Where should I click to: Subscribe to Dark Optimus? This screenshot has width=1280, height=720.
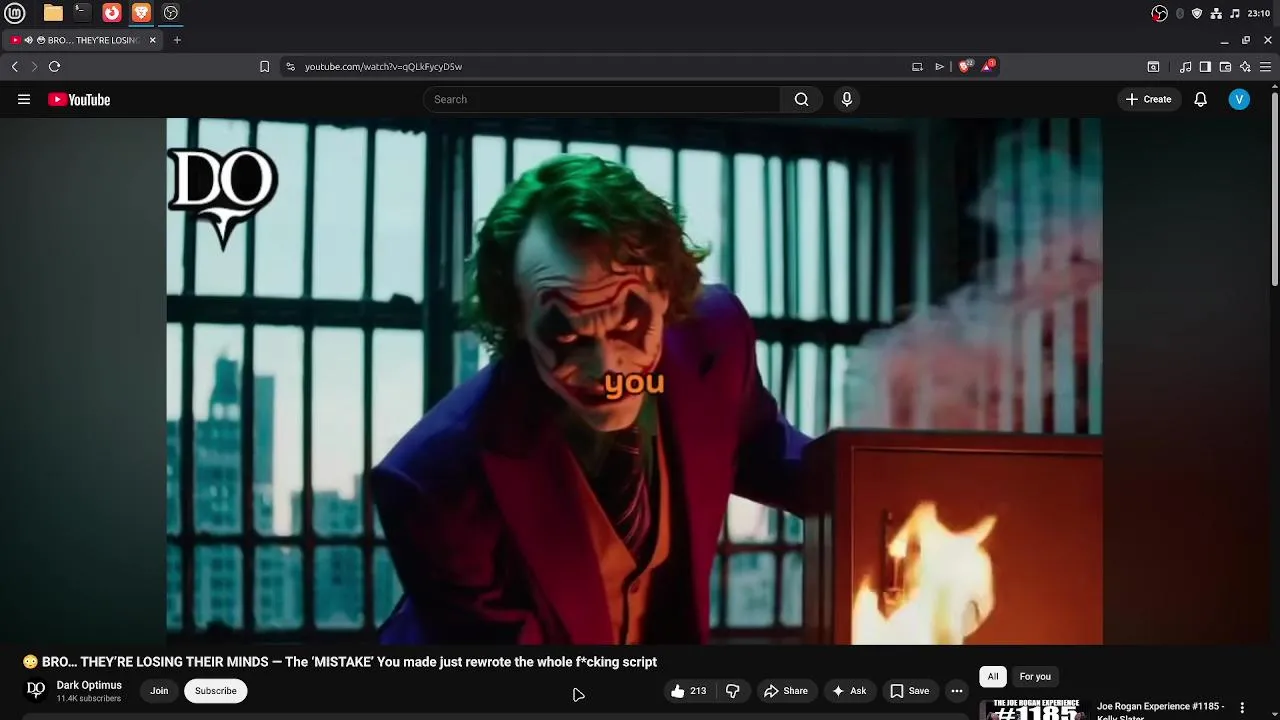[x=216, y=691]
